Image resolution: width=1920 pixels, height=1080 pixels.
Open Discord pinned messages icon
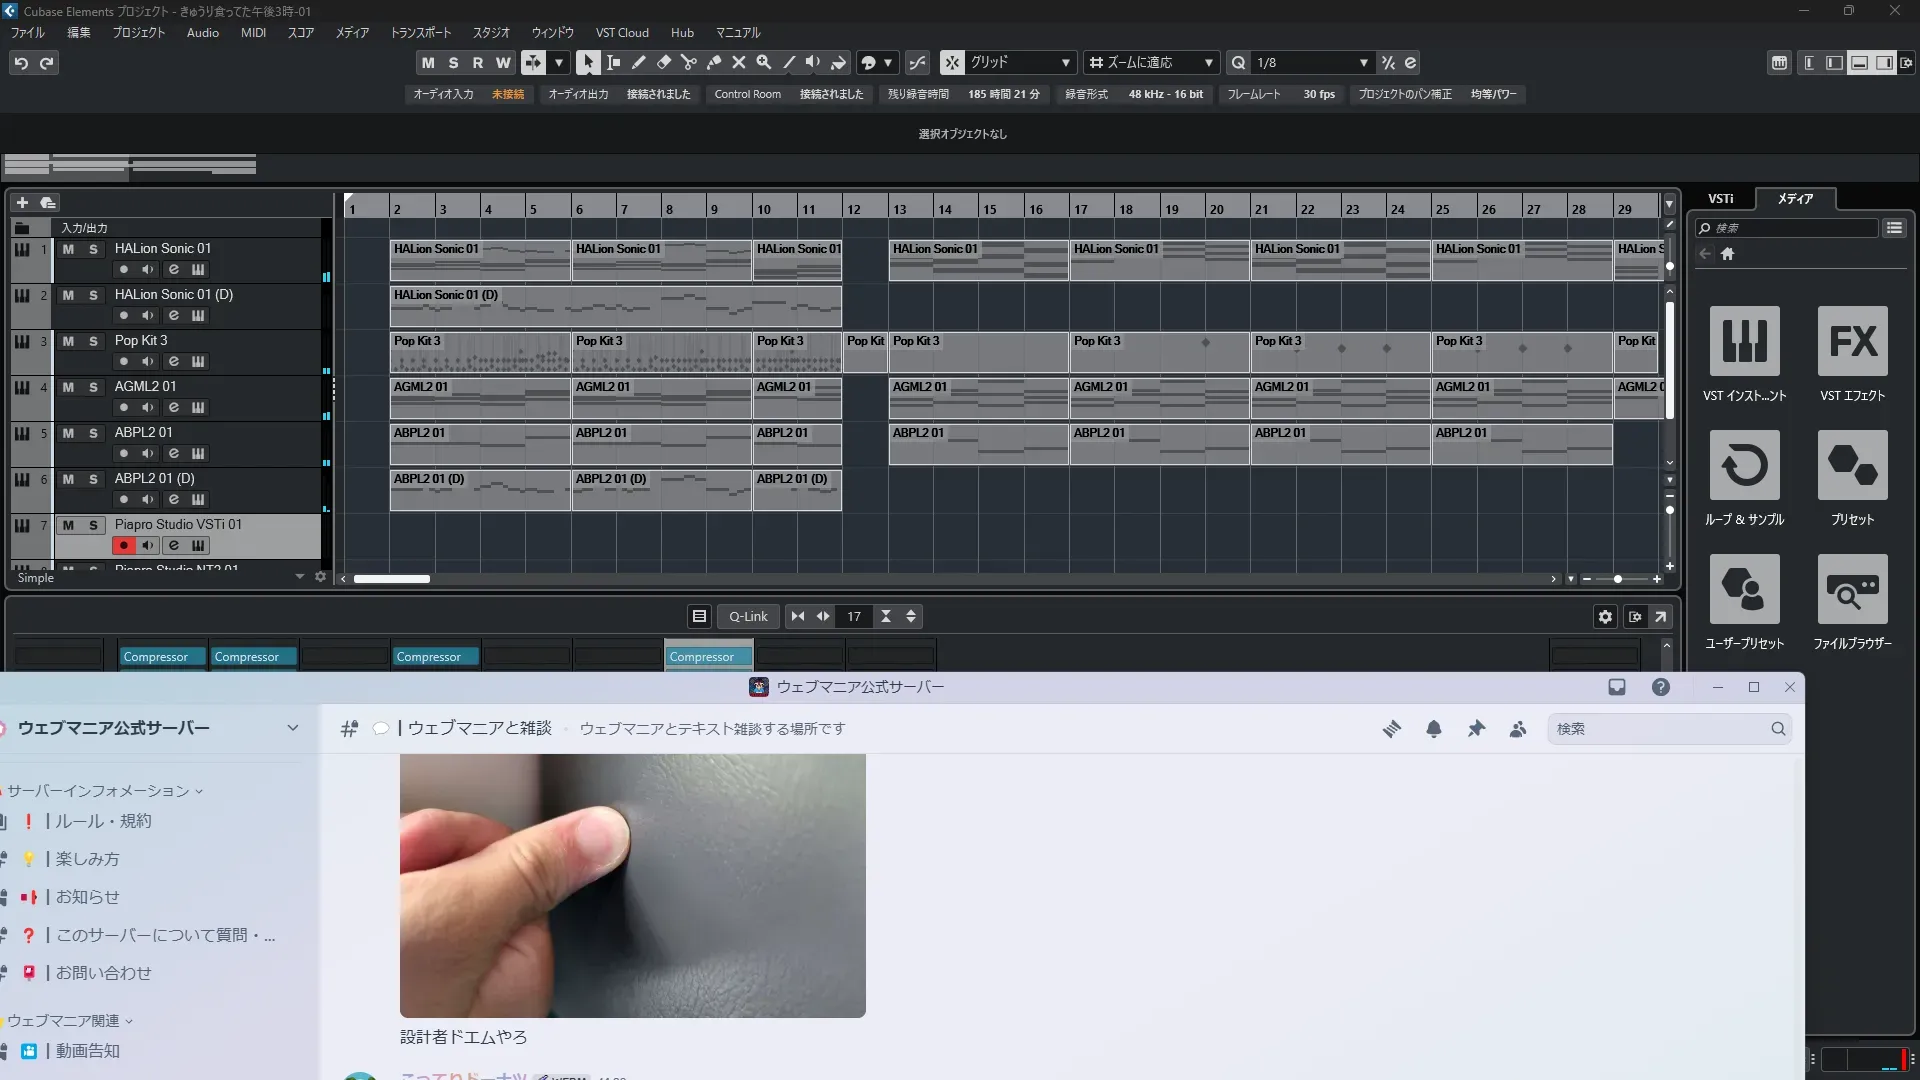1476,729
